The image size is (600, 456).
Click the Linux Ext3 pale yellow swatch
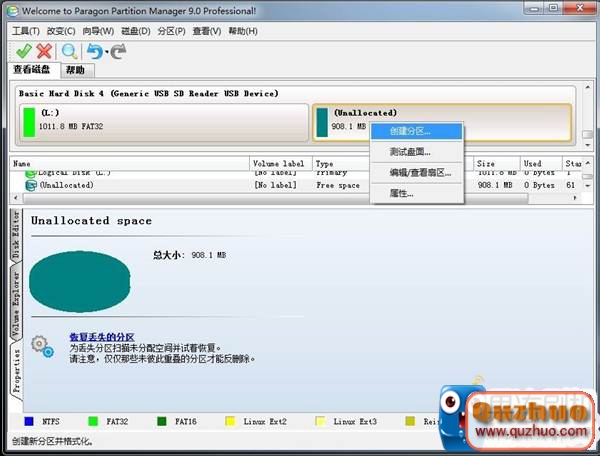(320, 421)
